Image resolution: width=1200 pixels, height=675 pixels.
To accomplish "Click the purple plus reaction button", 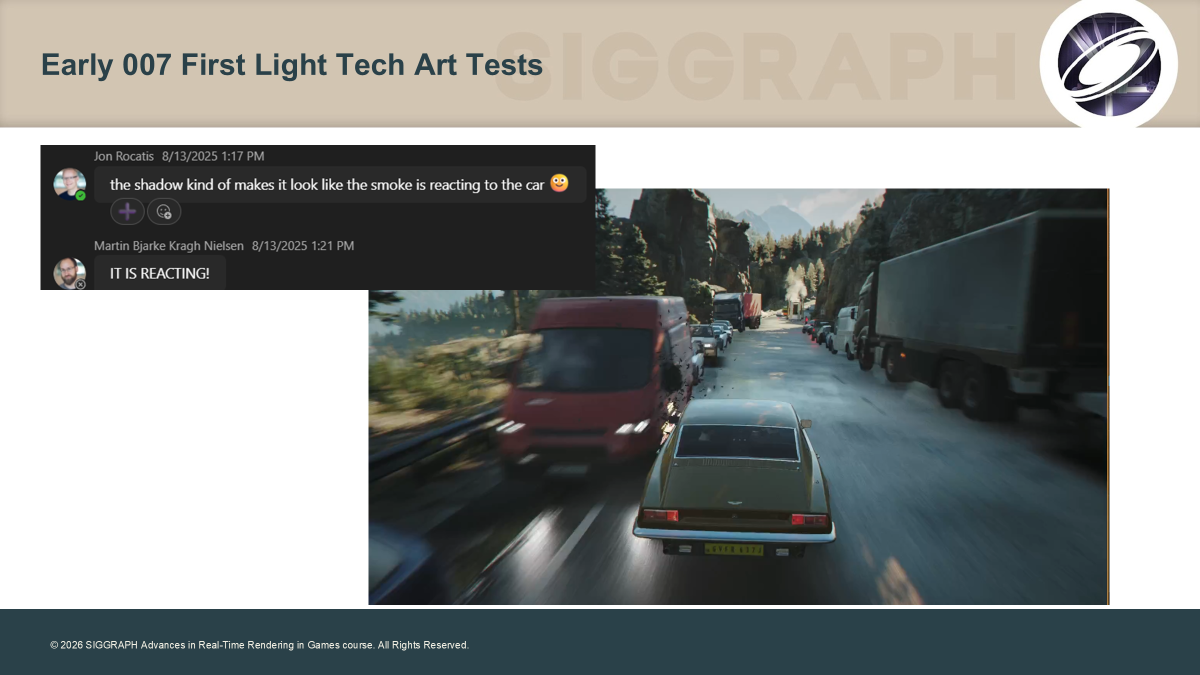I will click(127, 211).
